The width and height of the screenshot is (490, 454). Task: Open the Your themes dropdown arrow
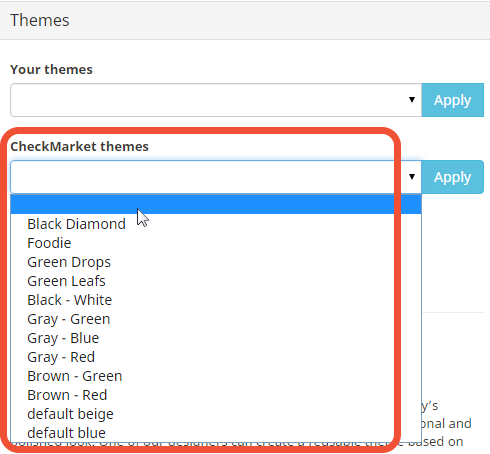[x=412, y=100]
